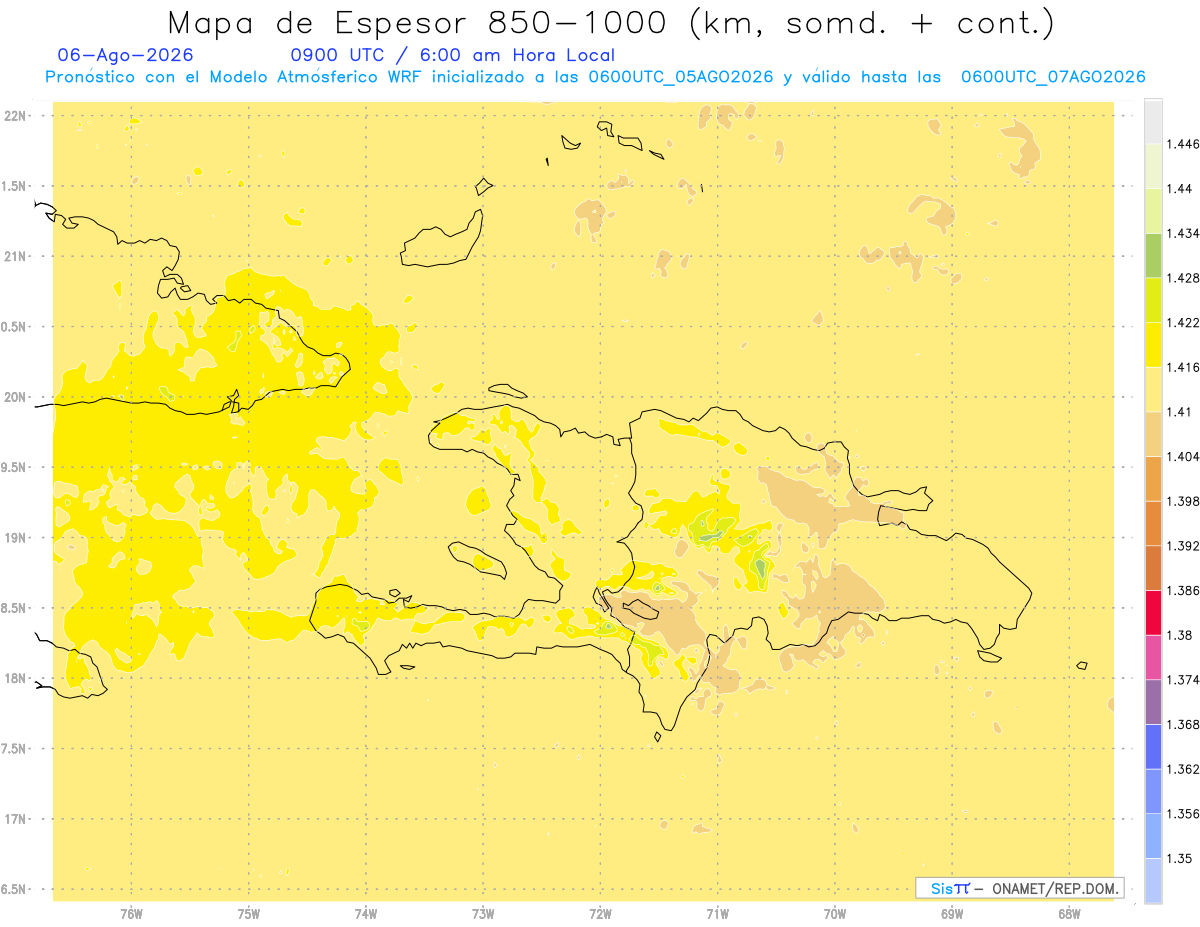Click the 73W longitude label

point(483,914)
